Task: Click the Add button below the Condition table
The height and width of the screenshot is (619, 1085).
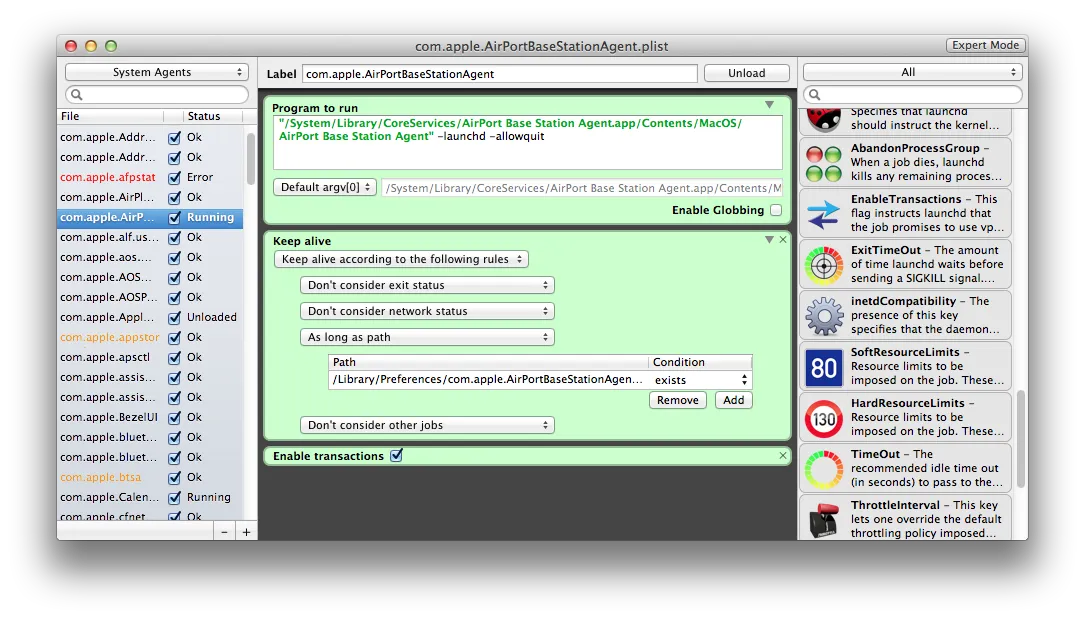Action: click(733, 400)
